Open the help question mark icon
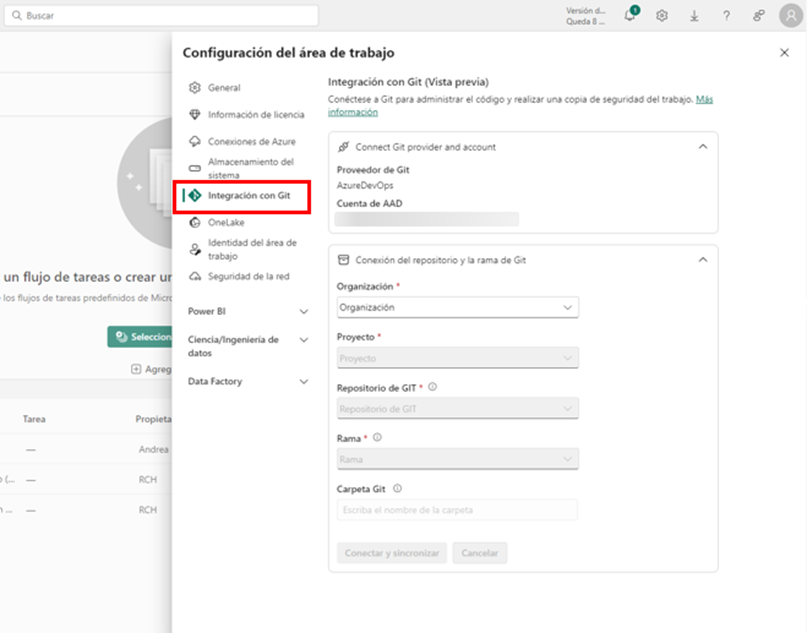 pos(726,16)
